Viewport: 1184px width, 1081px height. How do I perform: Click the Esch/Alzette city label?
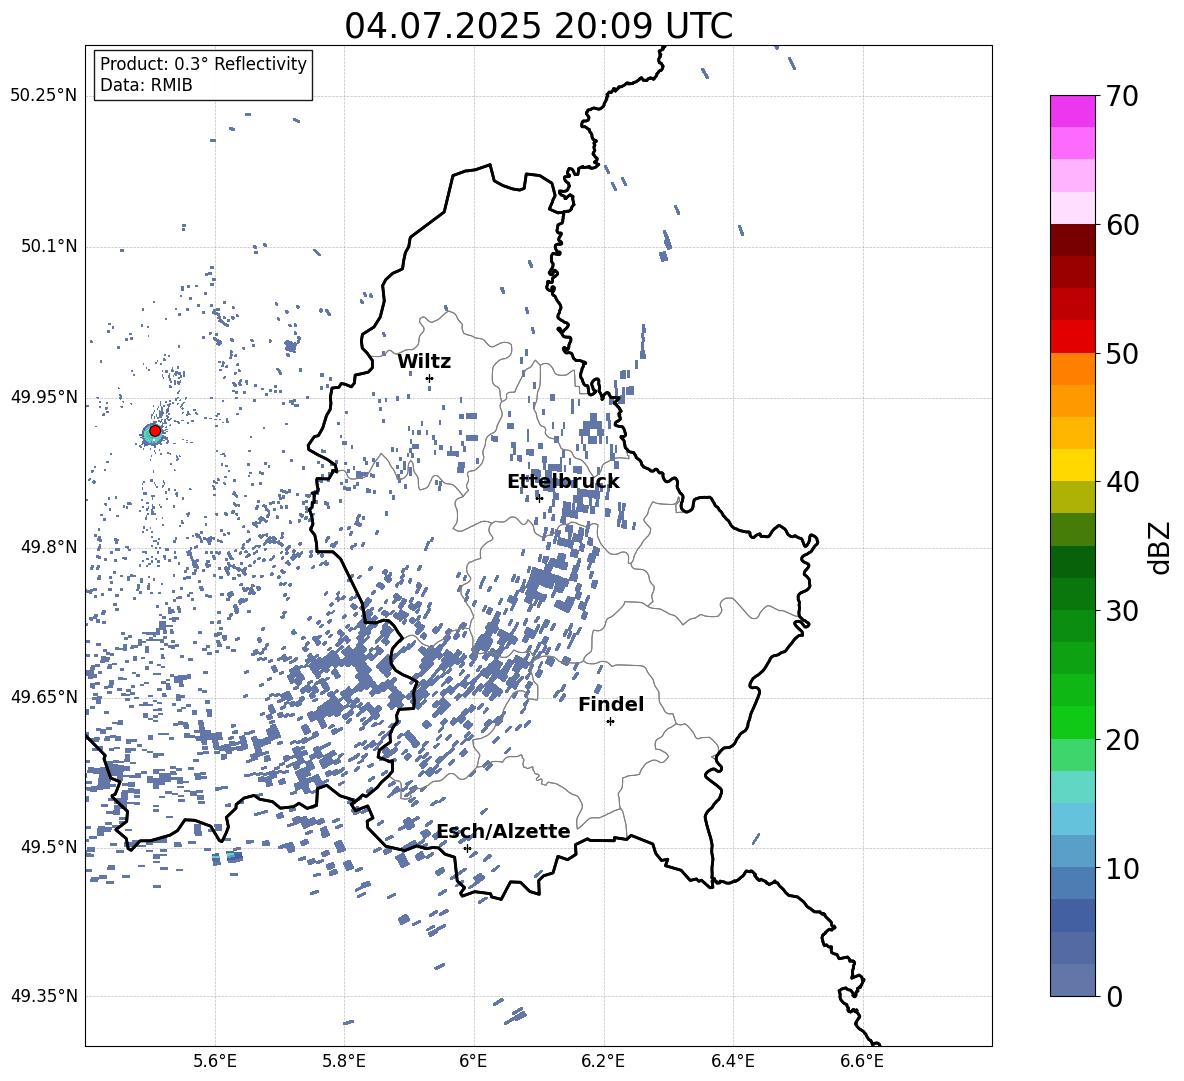click(x=503, y=831)
